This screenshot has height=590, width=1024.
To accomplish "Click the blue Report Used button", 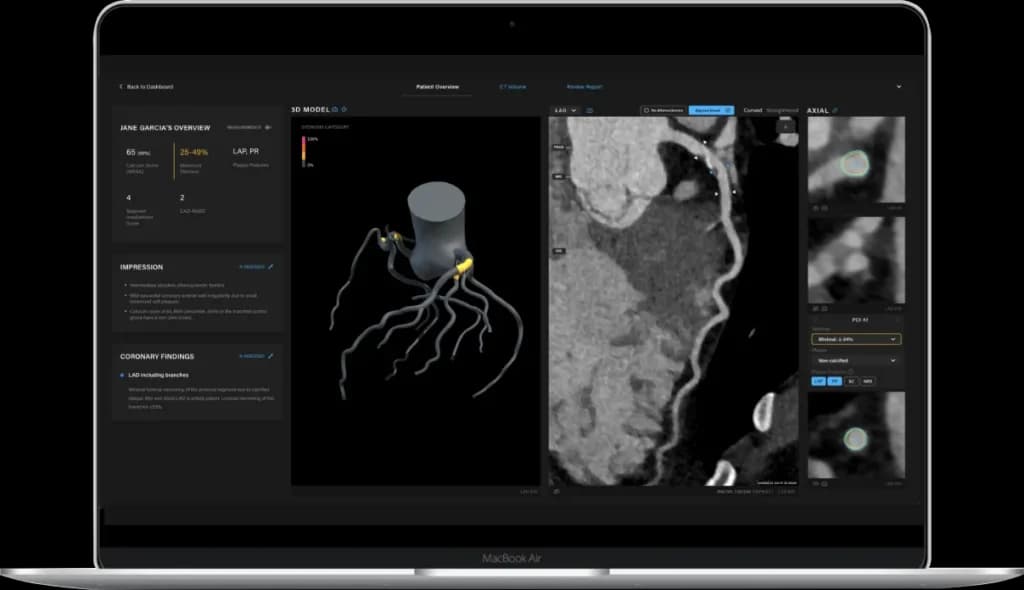I will coord(710,110).
